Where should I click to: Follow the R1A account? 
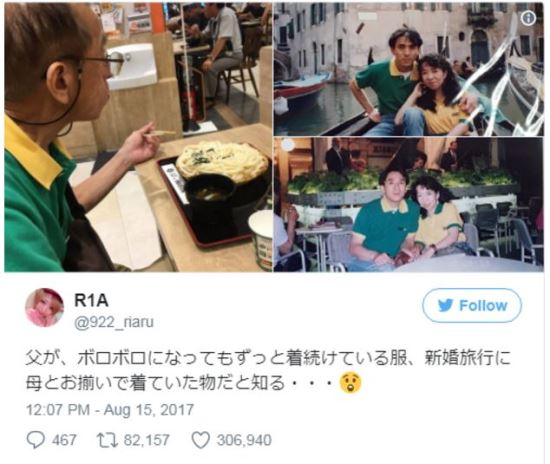pos(472,305)
